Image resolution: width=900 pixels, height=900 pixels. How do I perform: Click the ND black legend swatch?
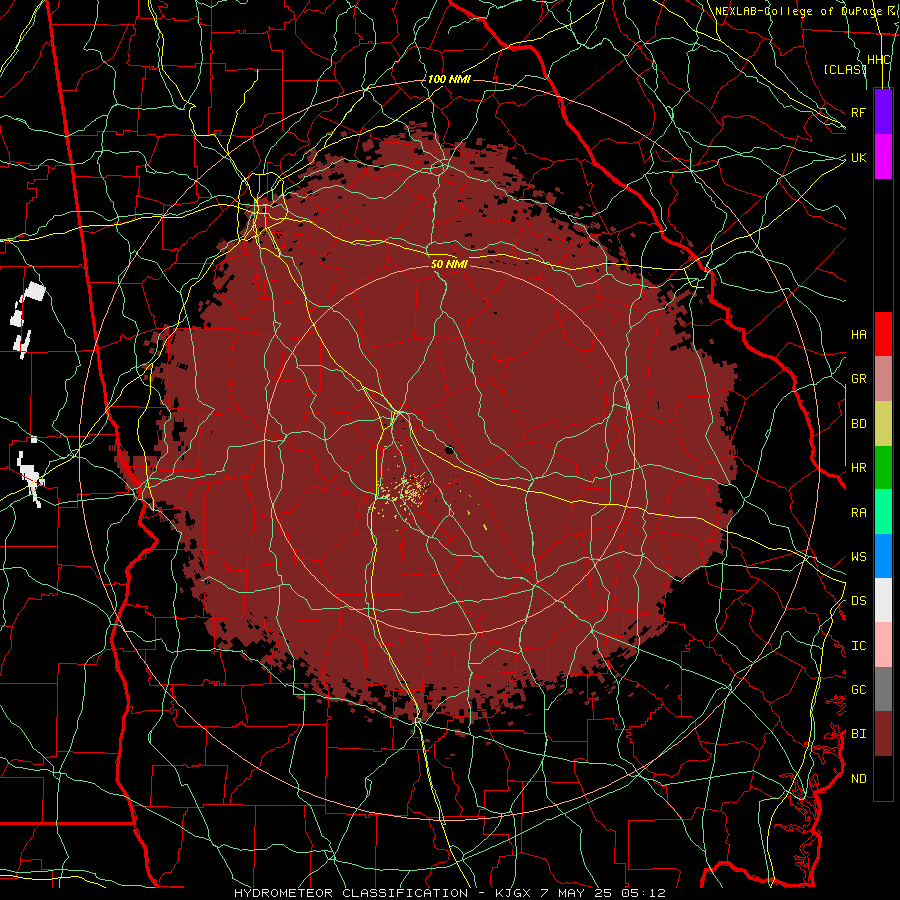883,778
